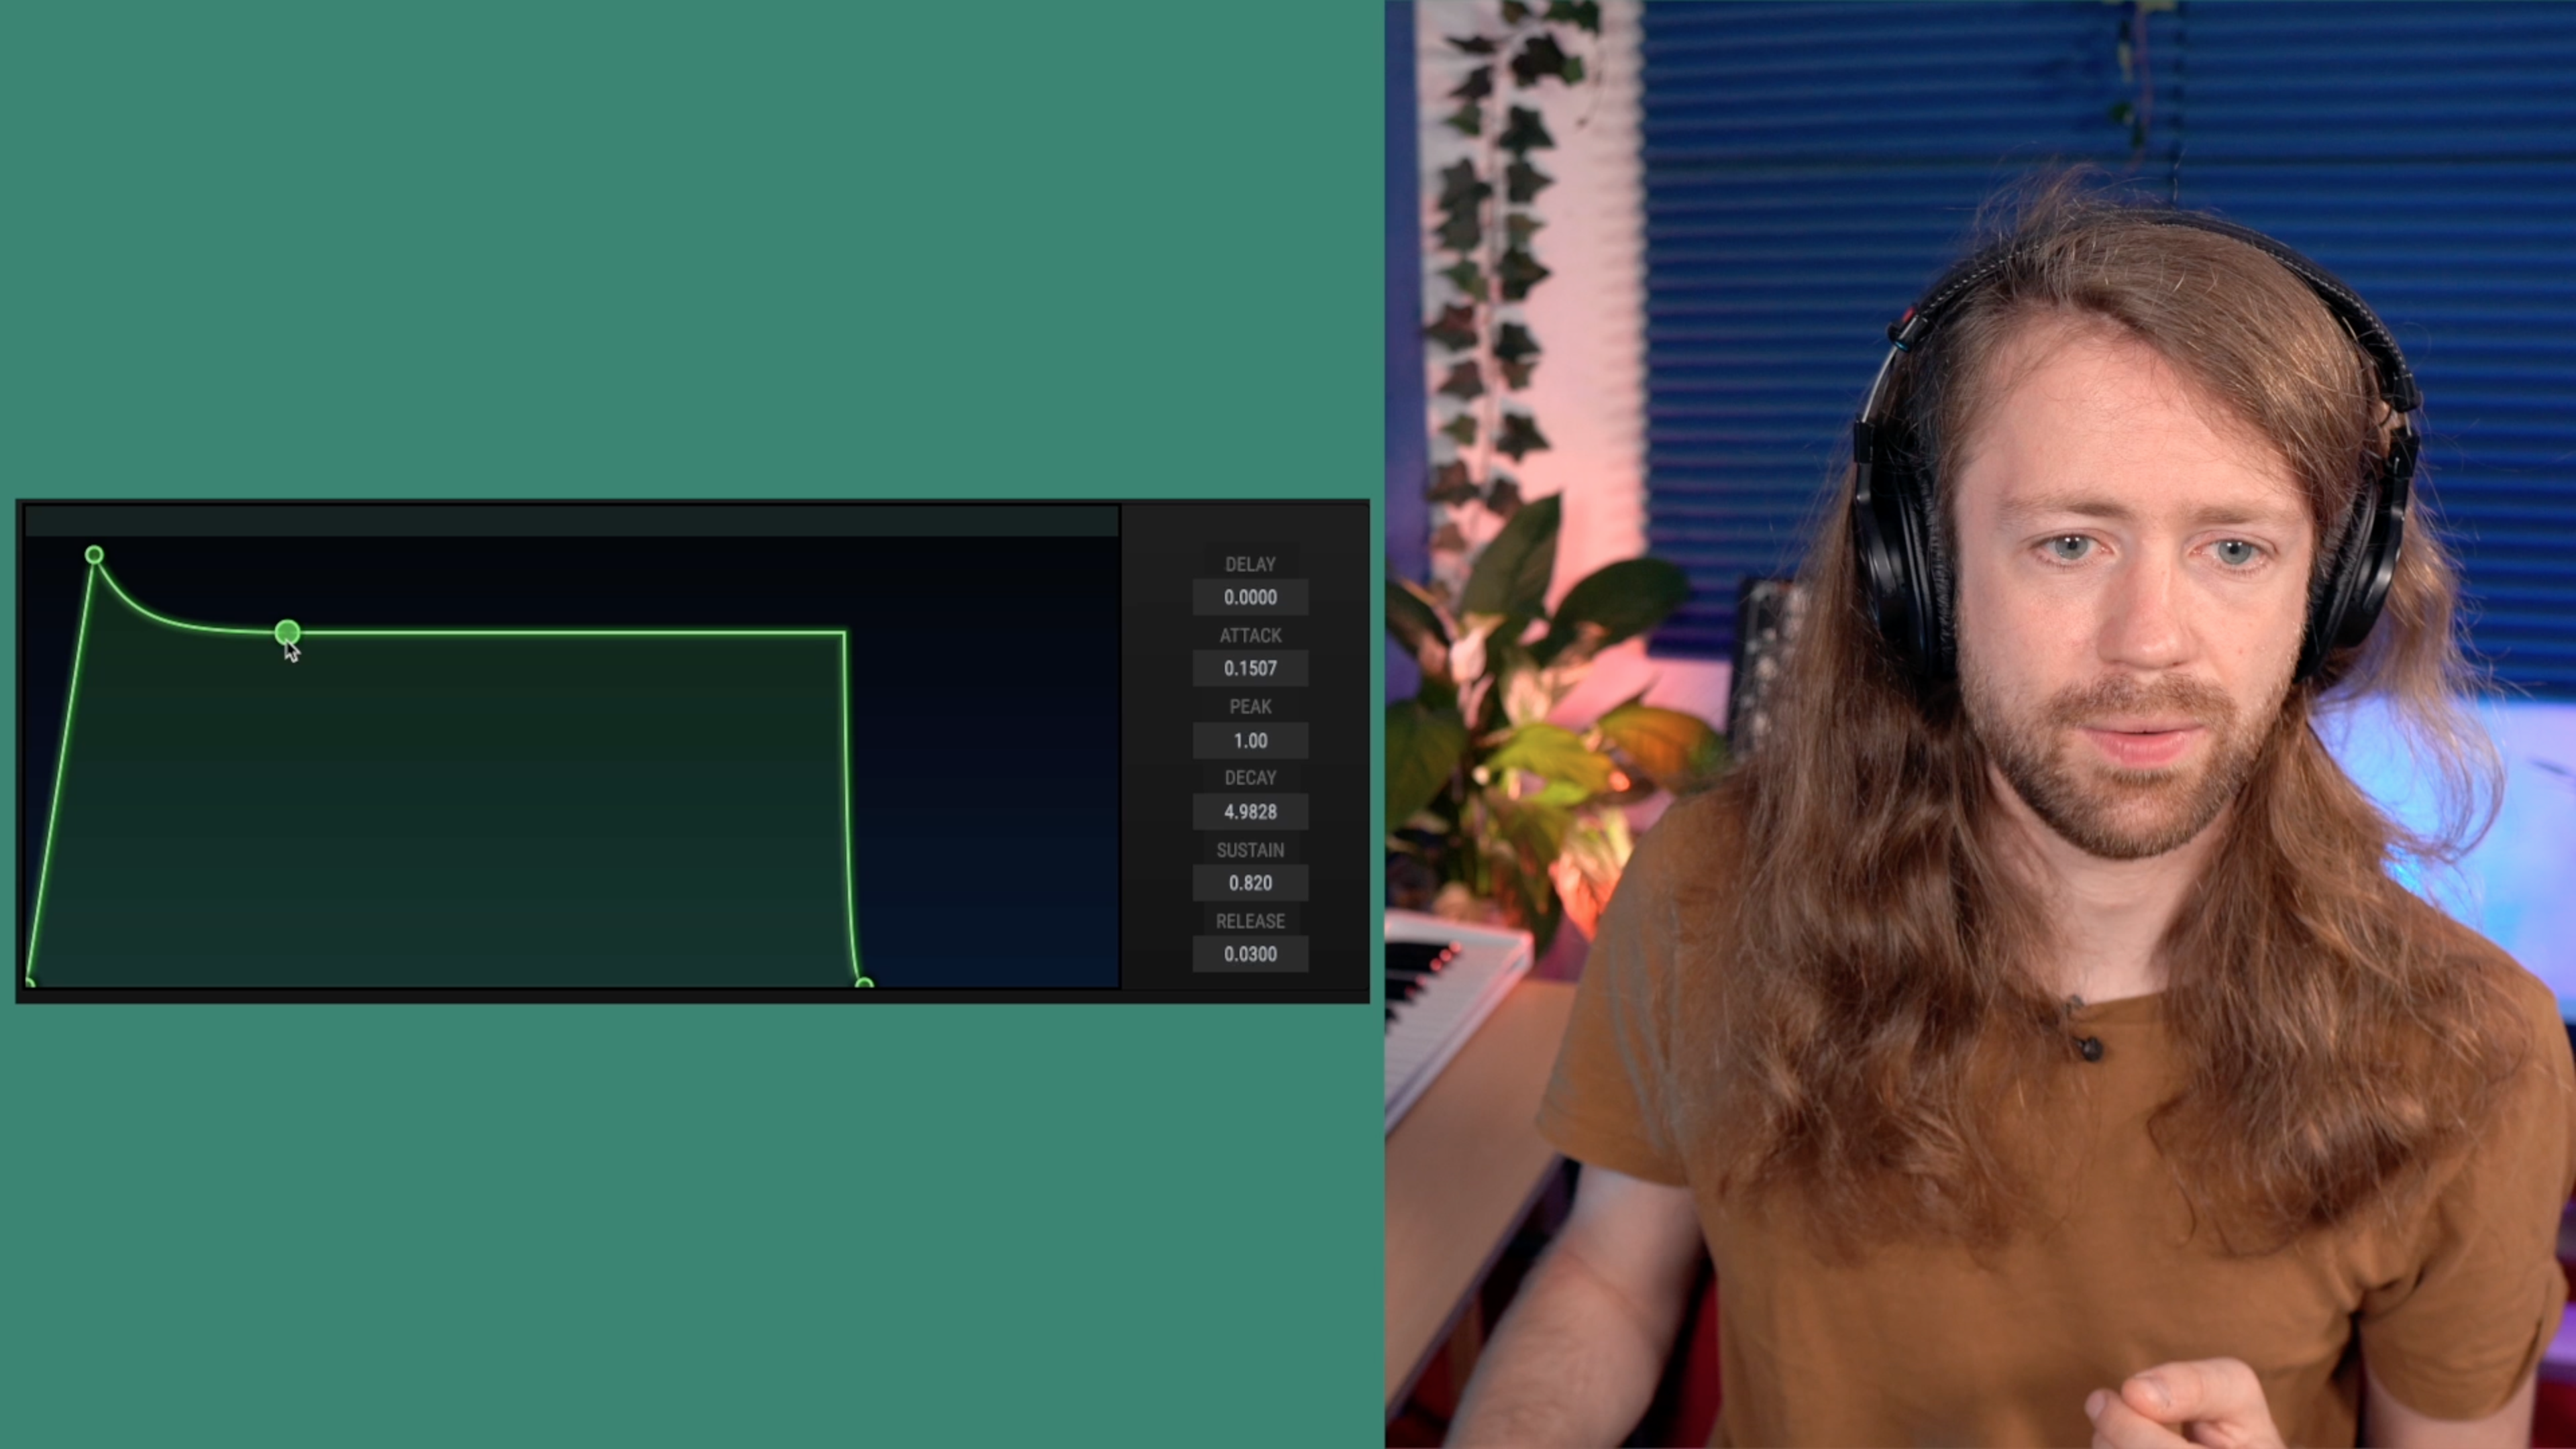Click the DELAY value field 0.0000
Screen dimensions: 2576x1449
point(1250,597)
